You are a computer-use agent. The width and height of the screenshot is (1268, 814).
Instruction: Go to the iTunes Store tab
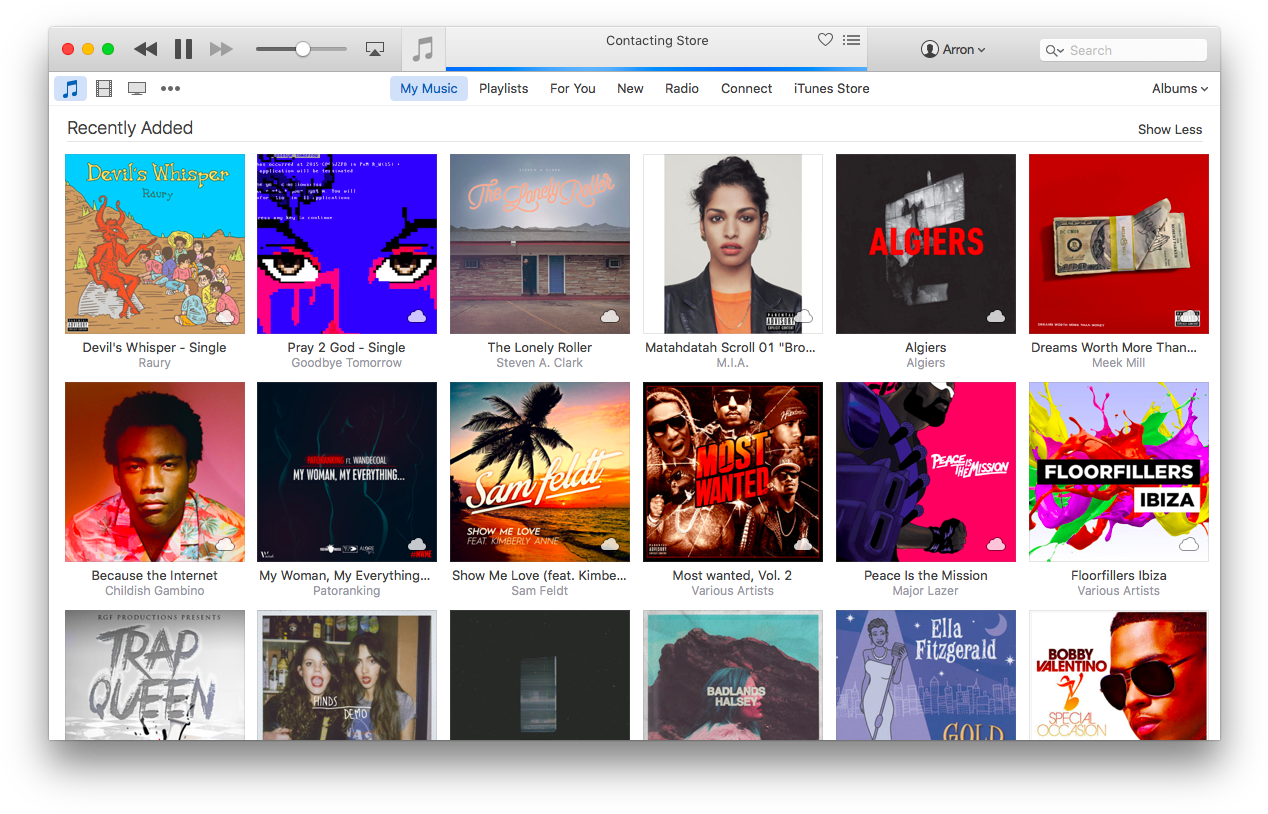point(831,88)
